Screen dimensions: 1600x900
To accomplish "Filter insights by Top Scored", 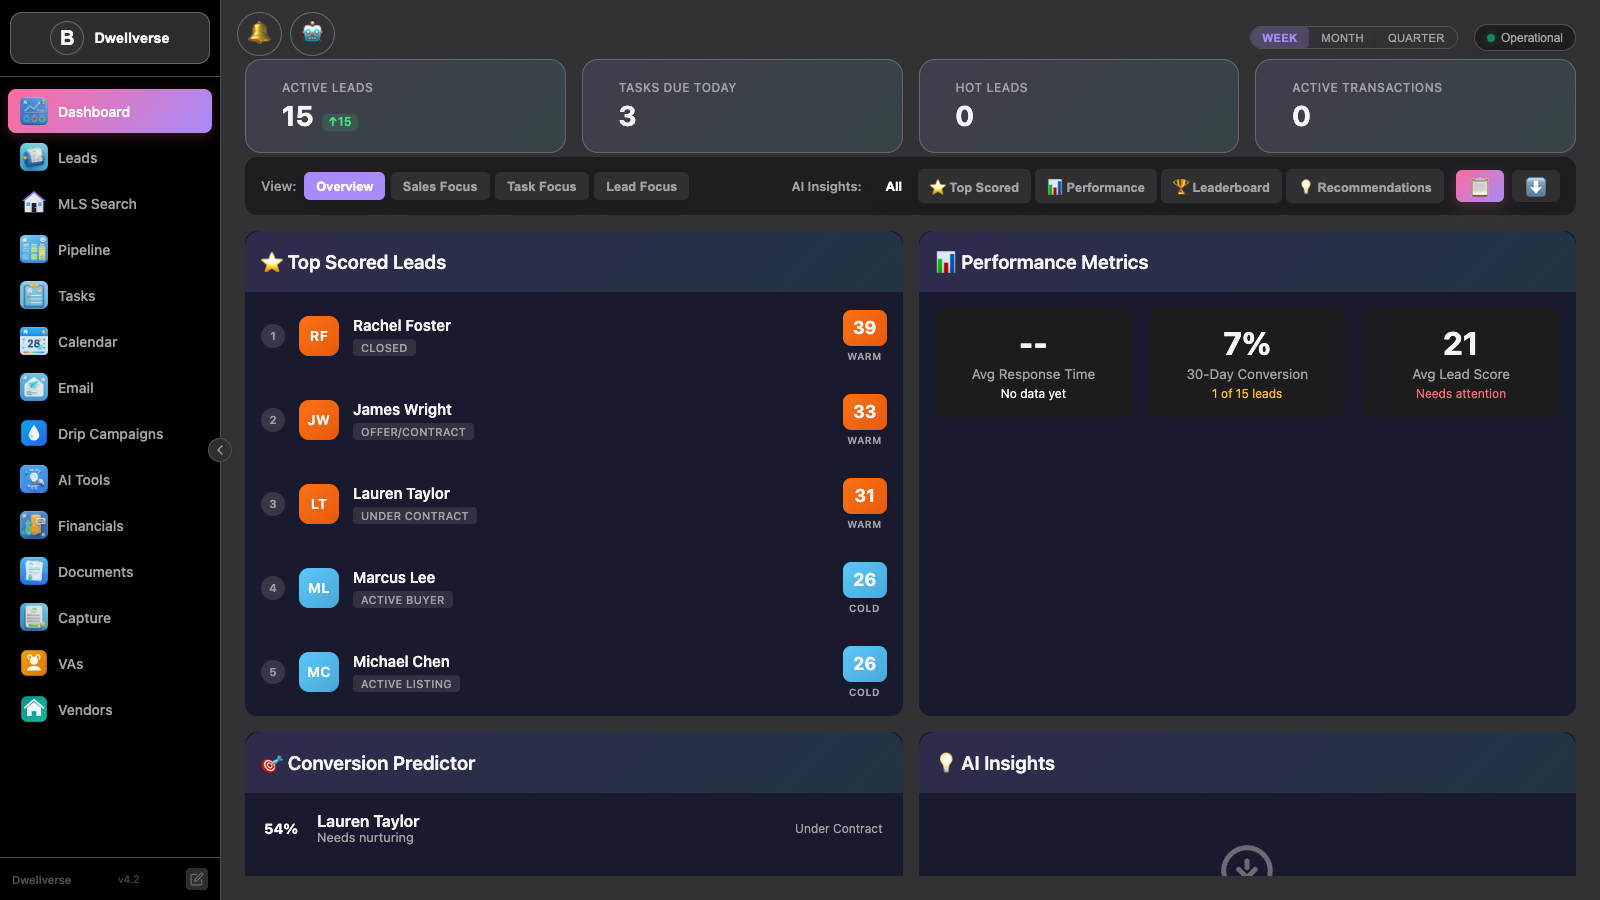I will click(974, 187).
